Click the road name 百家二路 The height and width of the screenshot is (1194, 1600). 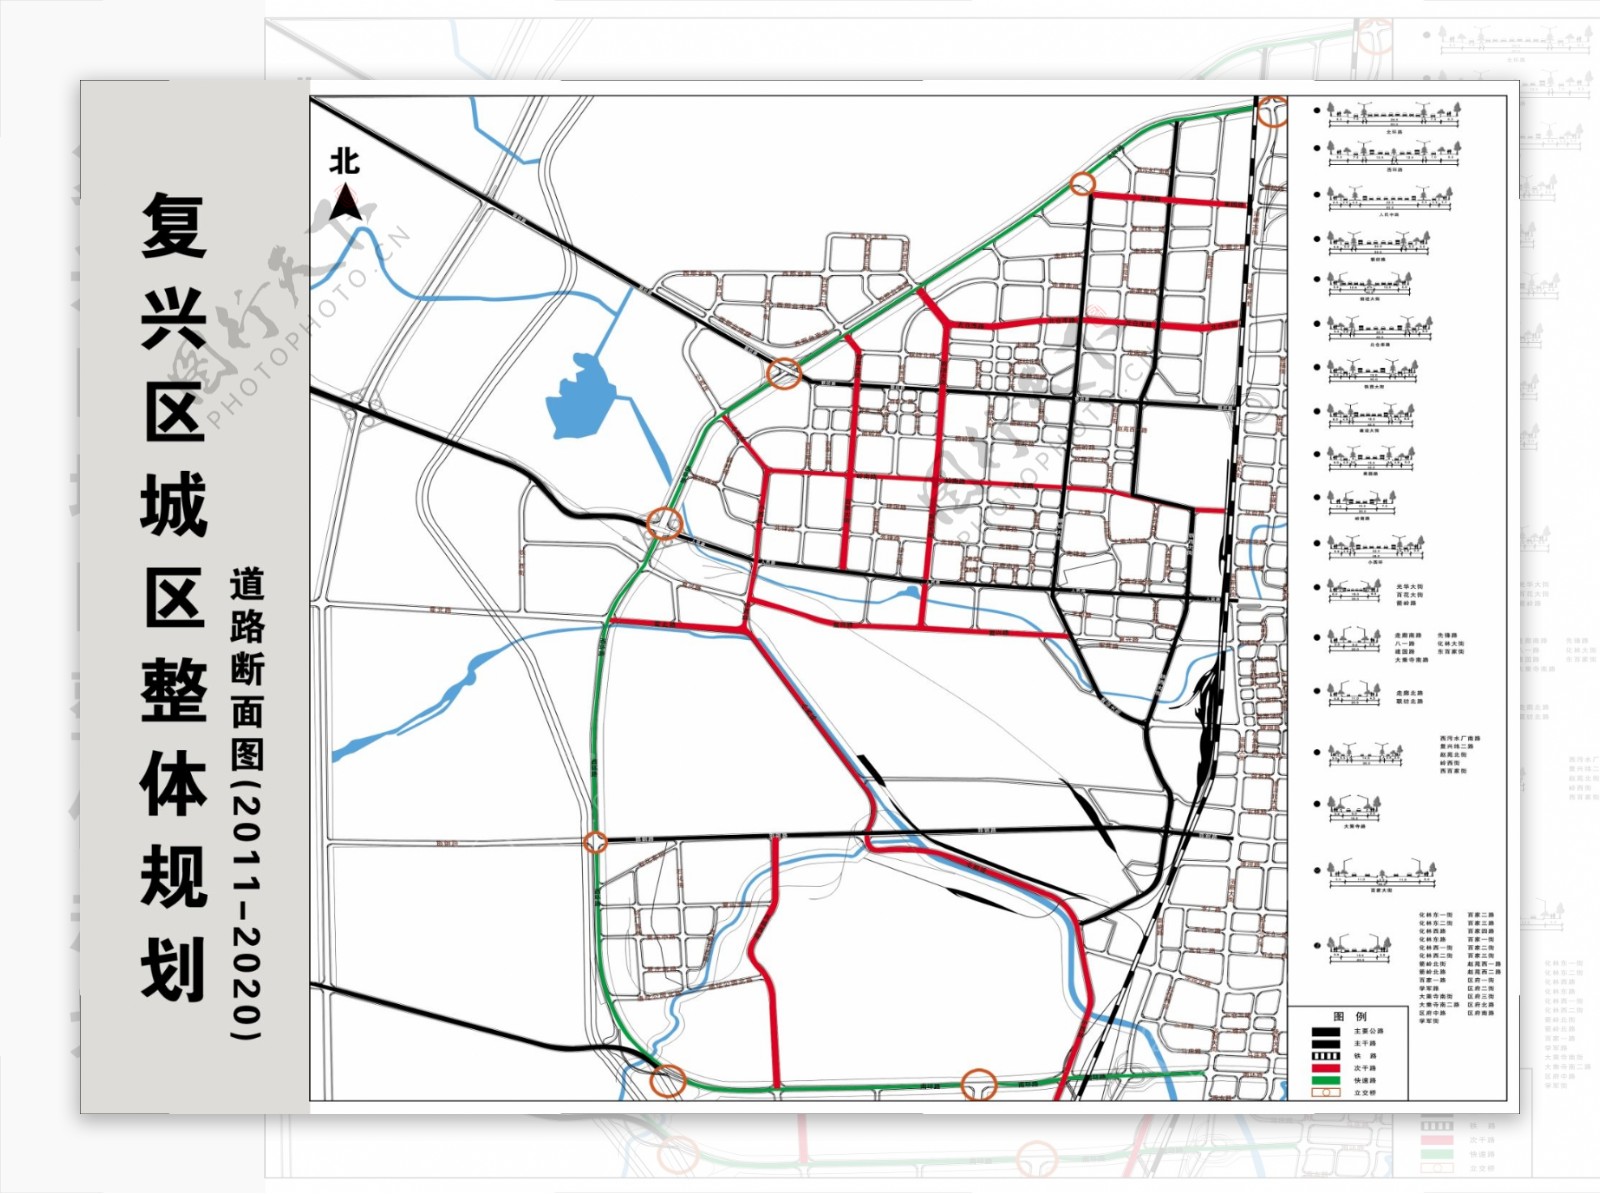[x=1481, y=915]
